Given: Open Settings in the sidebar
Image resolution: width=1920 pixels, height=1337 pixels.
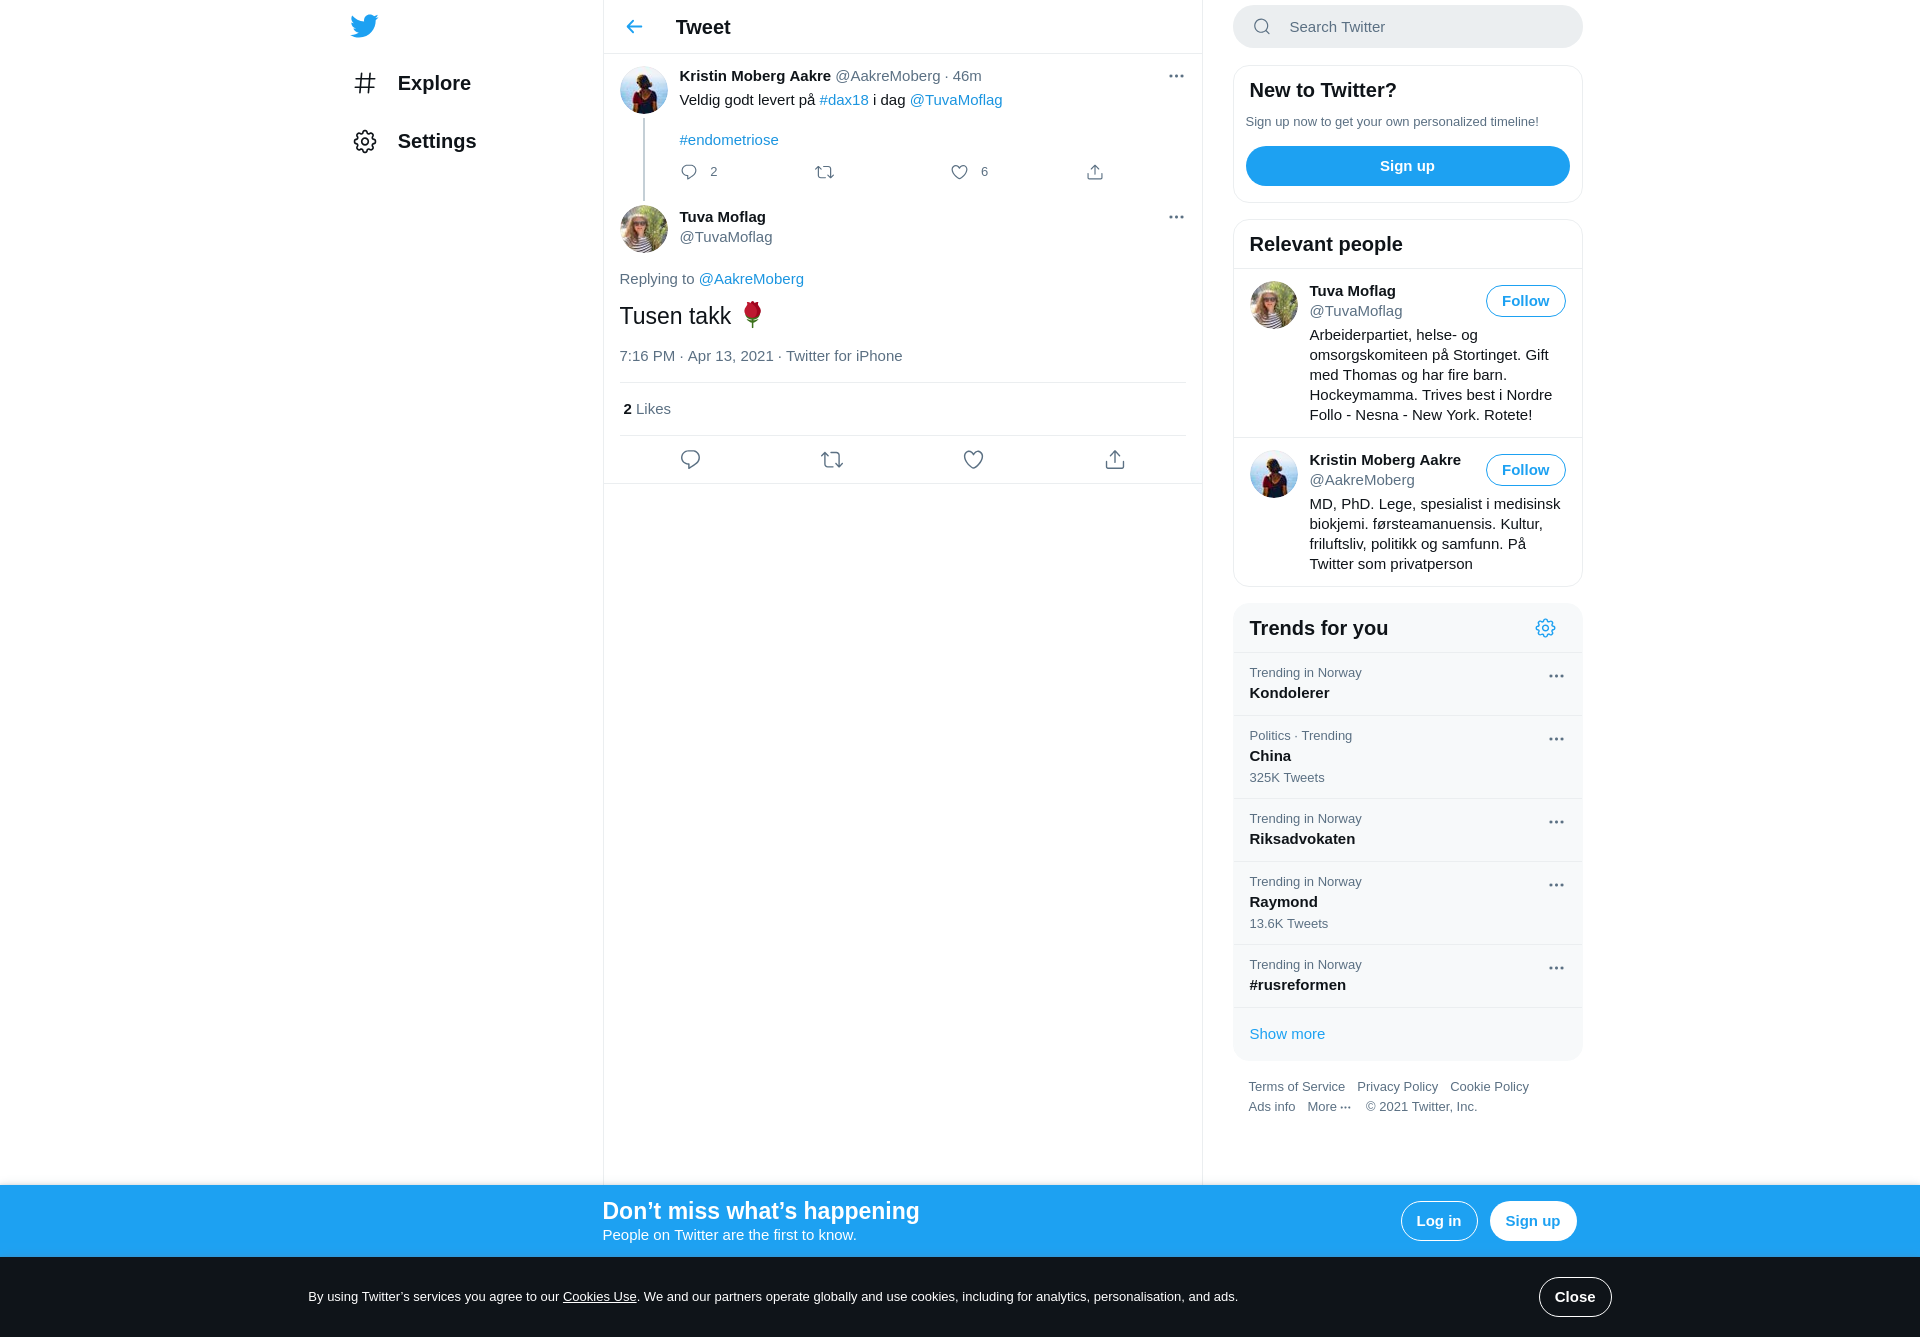Looking at the screenshot, I should tap(415, 141).
